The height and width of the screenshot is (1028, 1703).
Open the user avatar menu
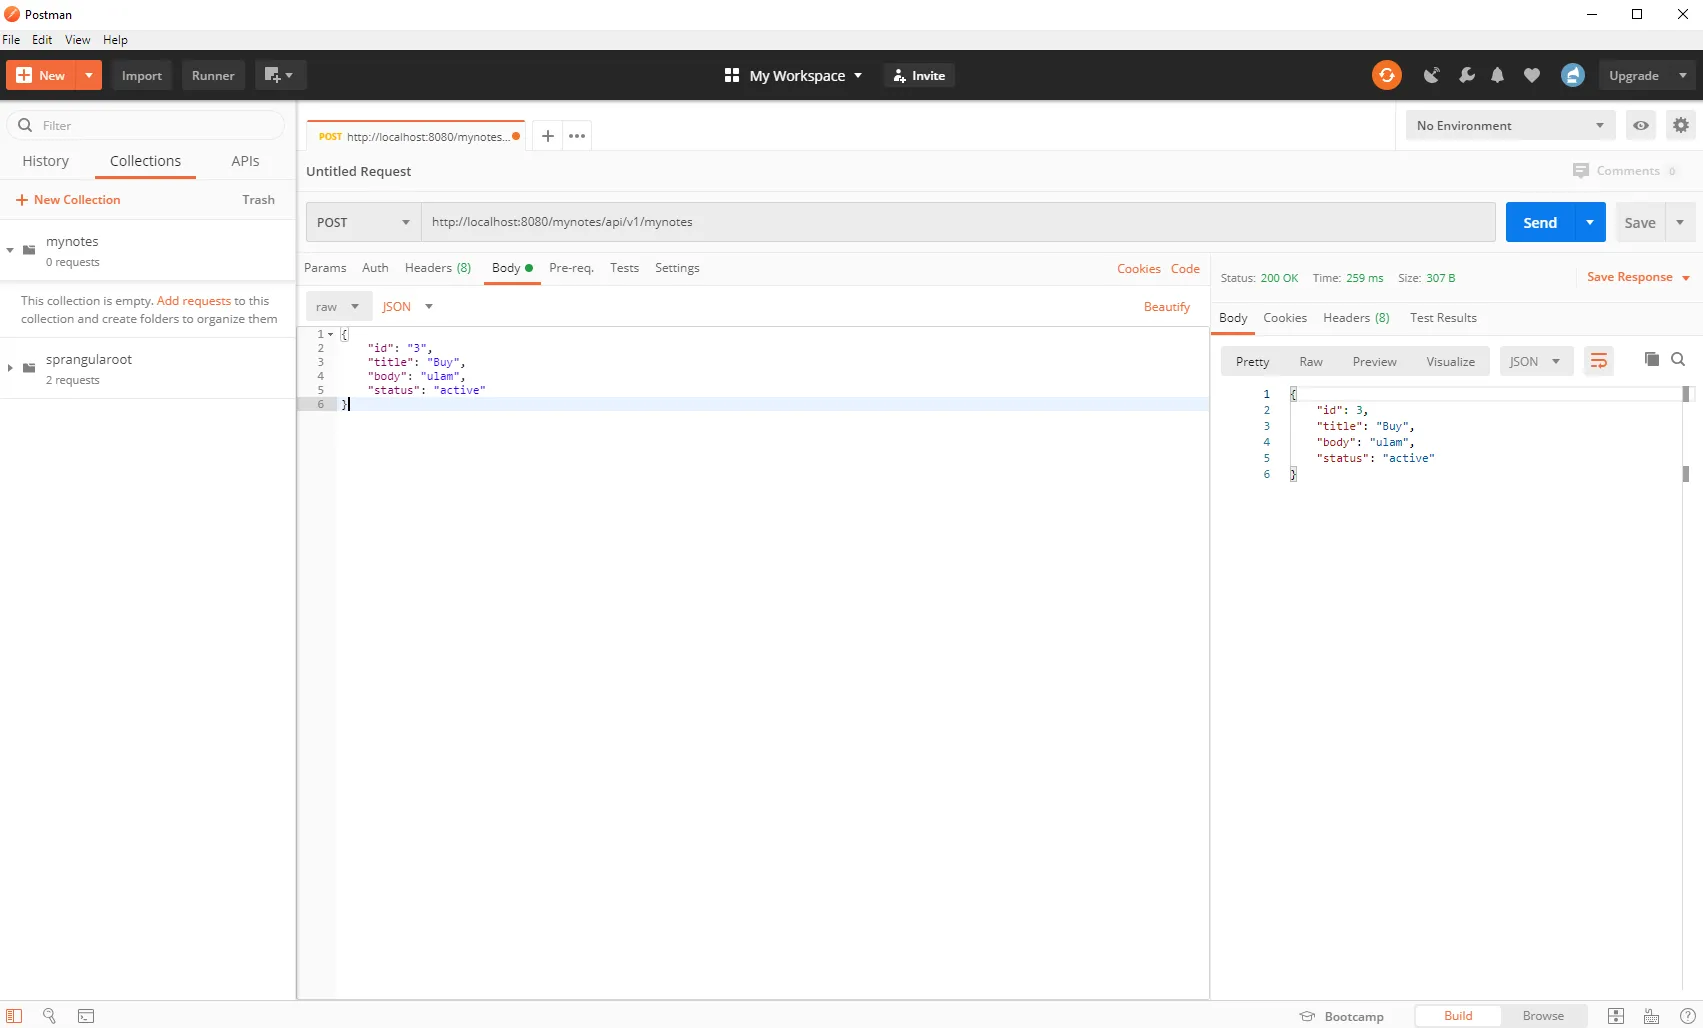click(1572, 75)
